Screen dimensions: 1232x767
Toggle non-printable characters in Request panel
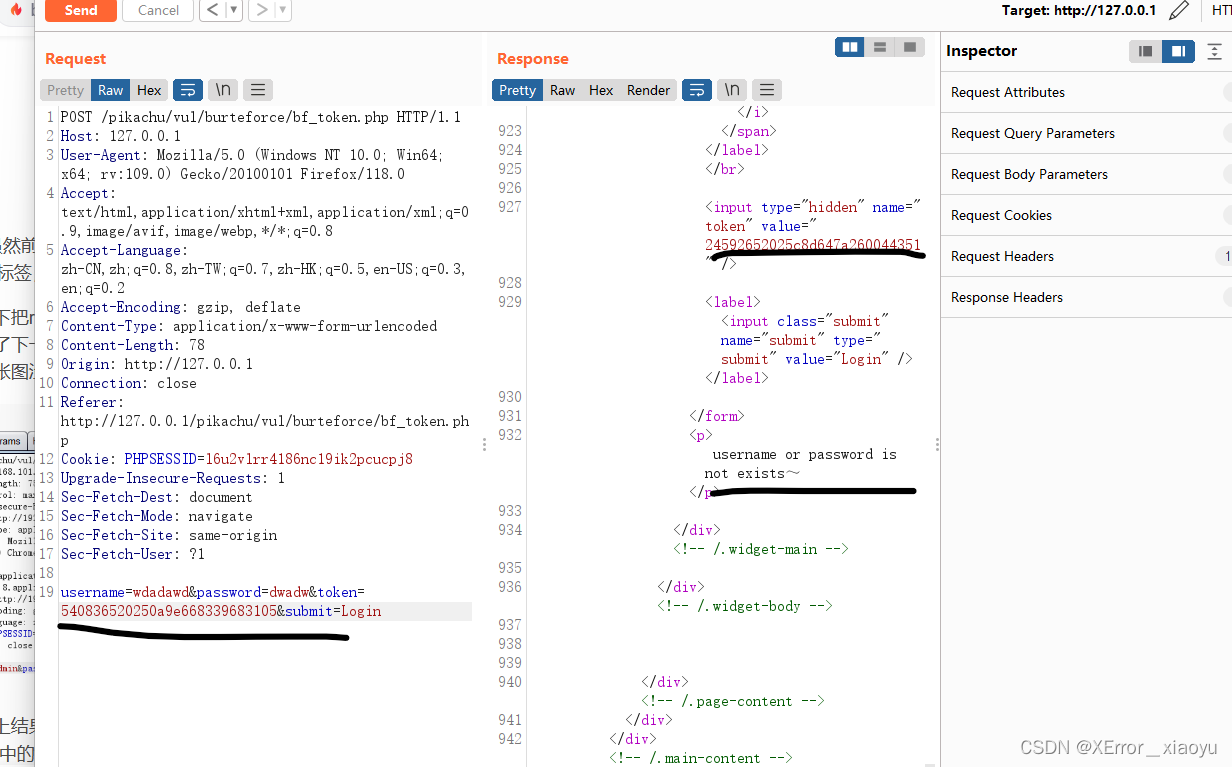223,90
